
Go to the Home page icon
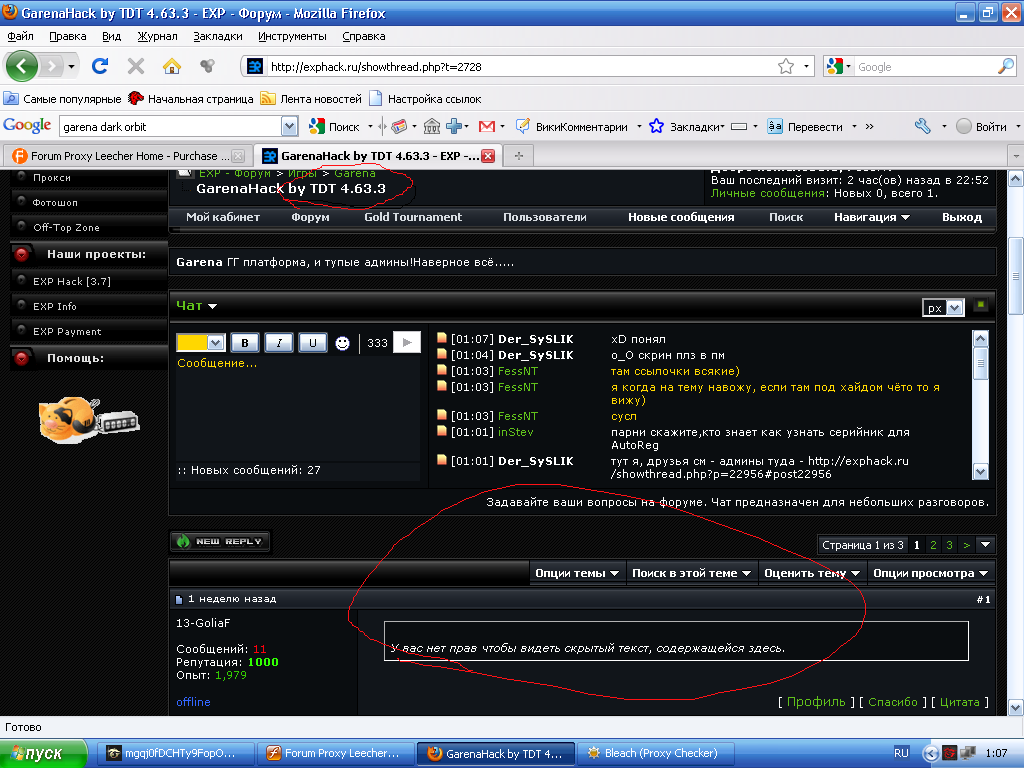click(172, 66)
